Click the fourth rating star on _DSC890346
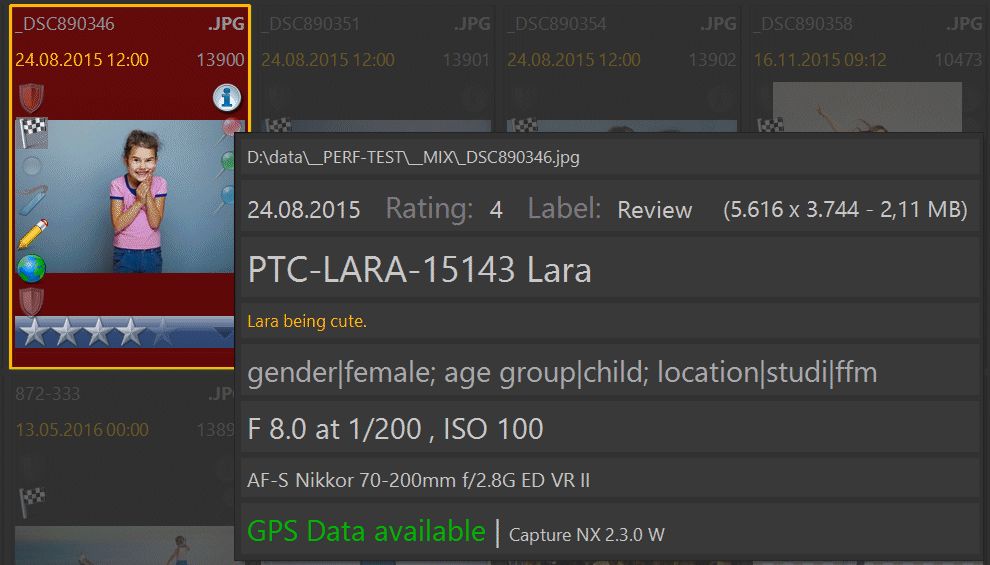Screen dimensions: 990x565 [x=131, y=332]
